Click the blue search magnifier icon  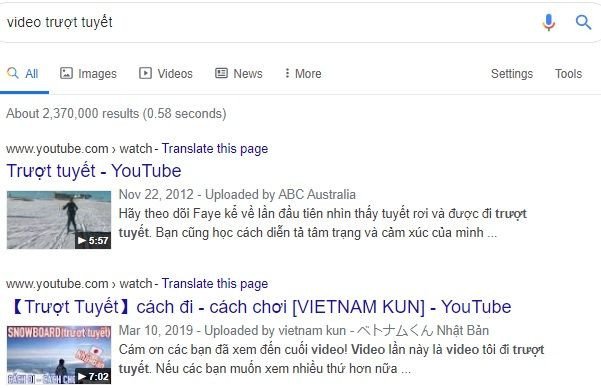[x=583, y=22]
